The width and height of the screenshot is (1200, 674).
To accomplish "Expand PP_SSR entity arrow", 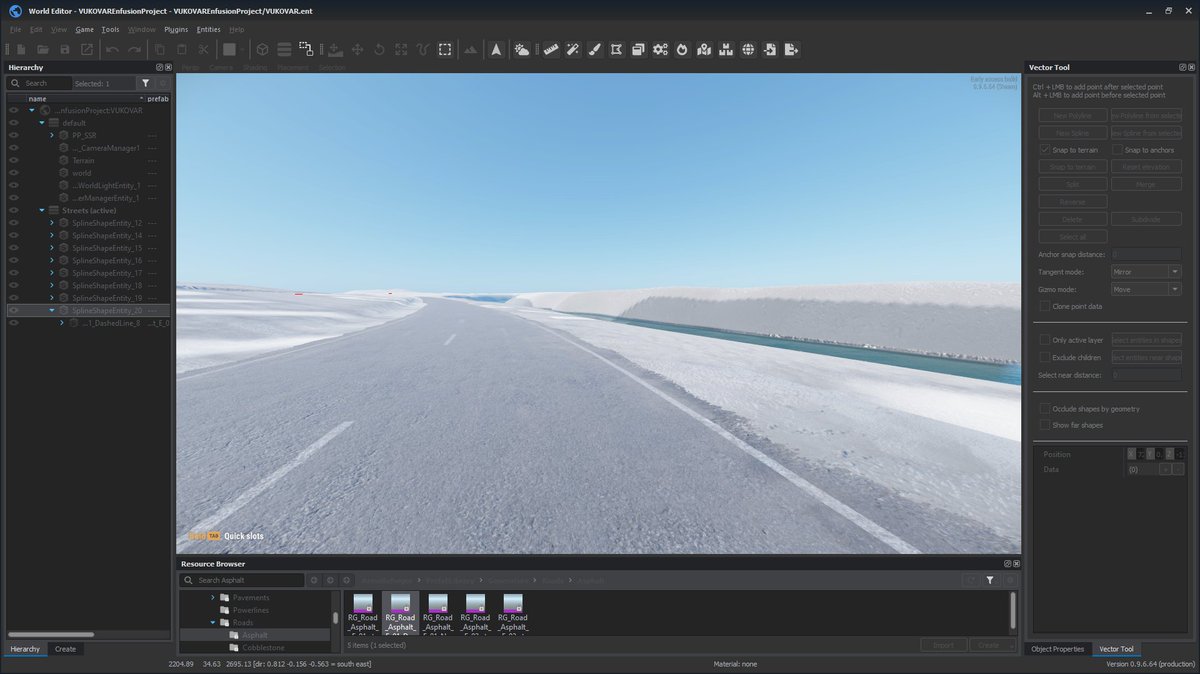I will pos(51,135).
